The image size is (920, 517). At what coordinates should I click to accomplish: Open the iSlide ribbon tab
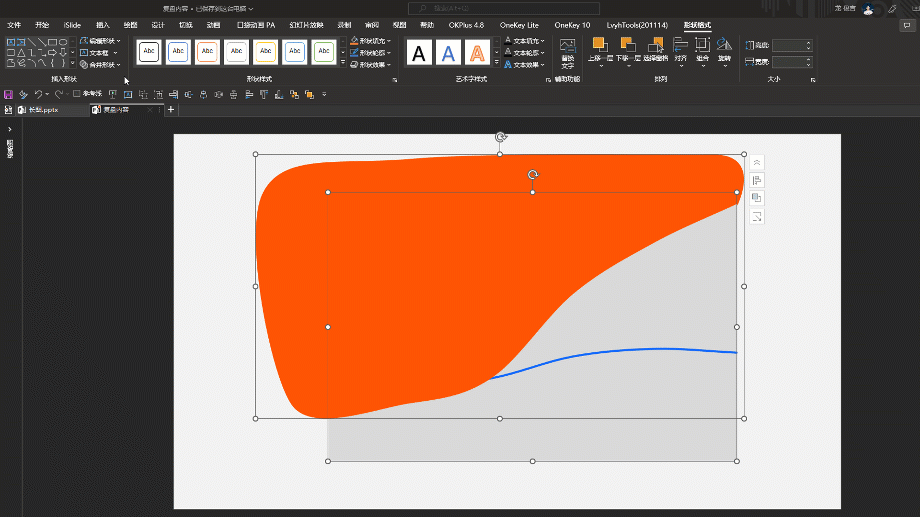72,25
